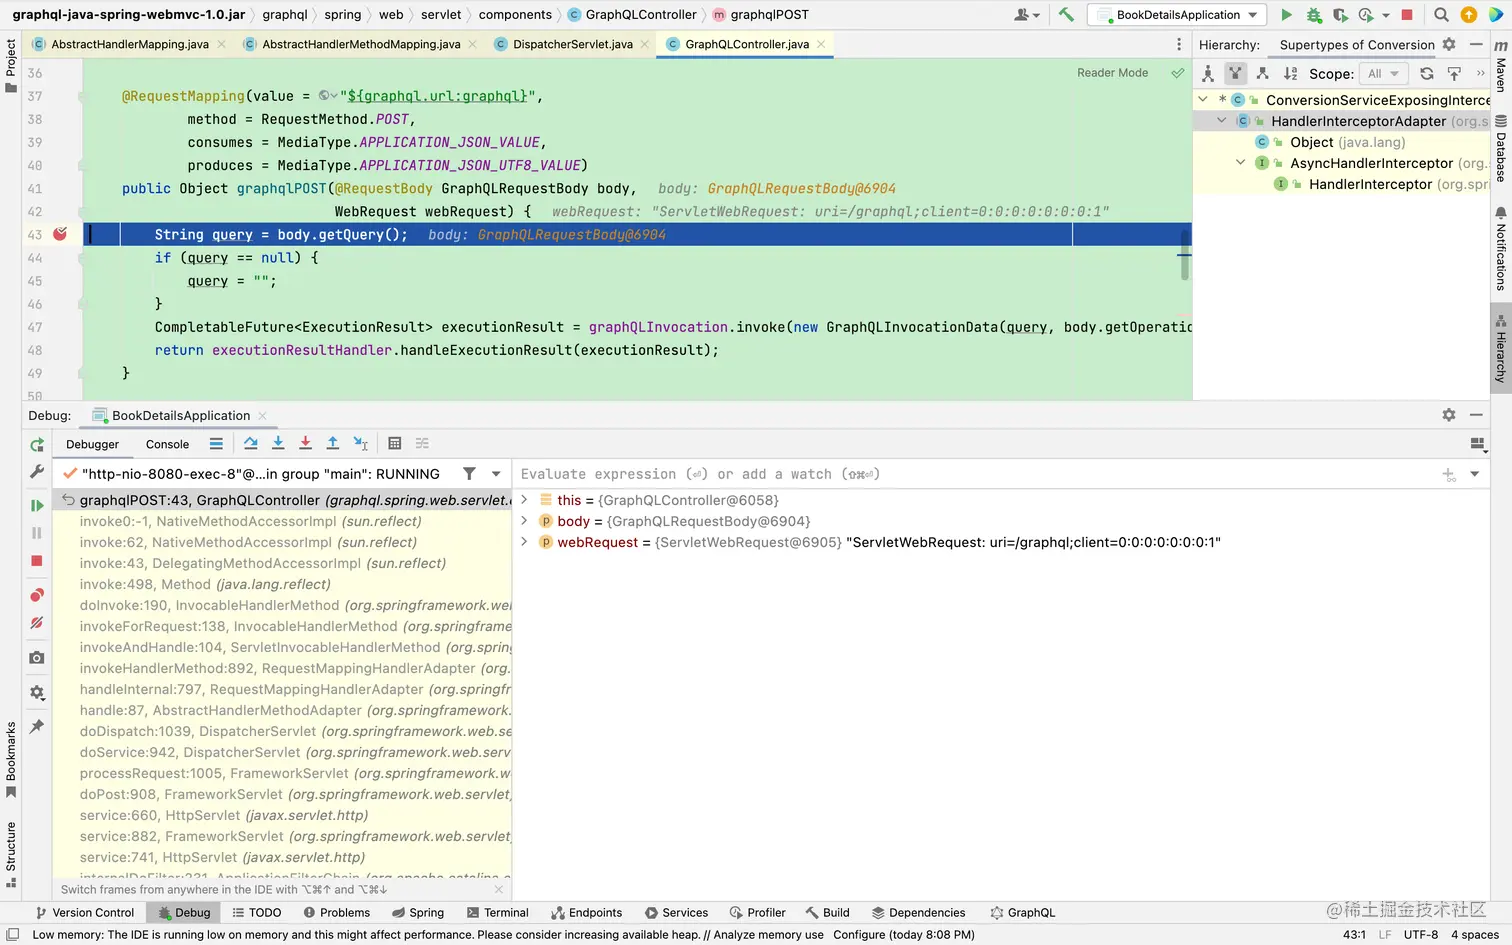The image size is (1512, 945).
Task: Toggle breakpoint on line 43
Action: pos(60,234)
